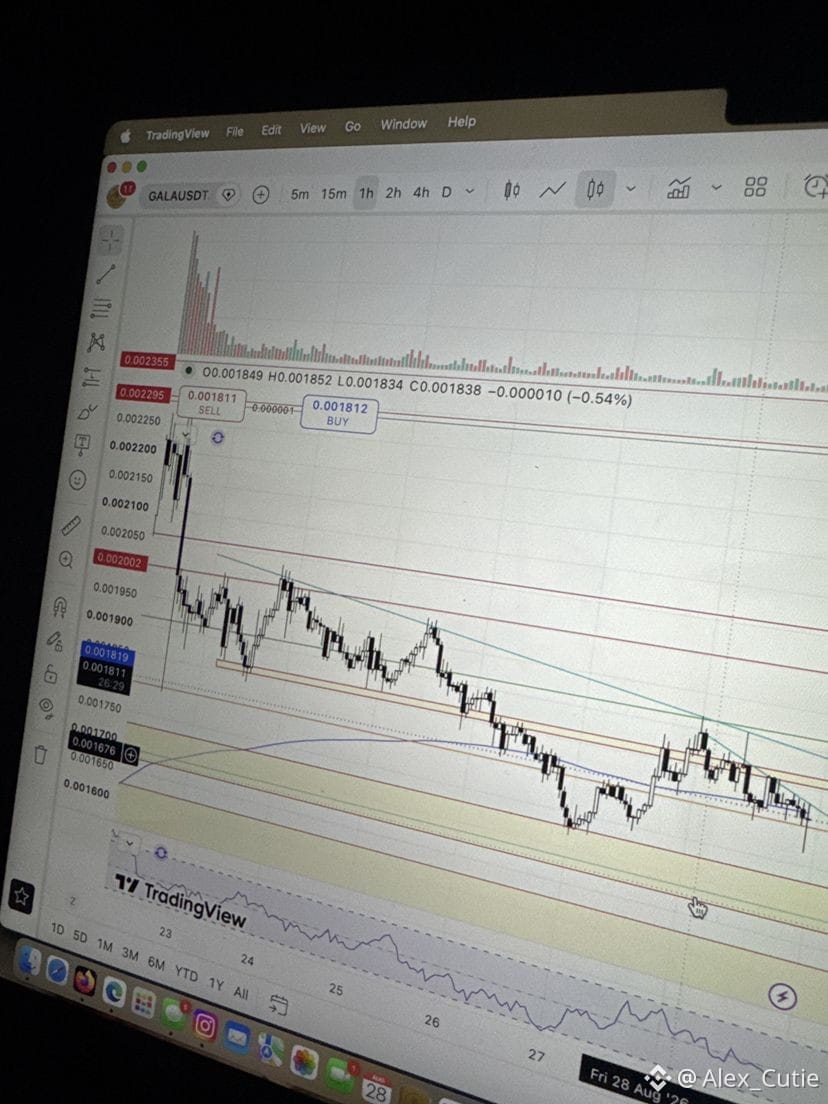Toggle magnet mode in drawing toolbar
This screenshot has height=1104, width=828.
(x=60, y=606)
